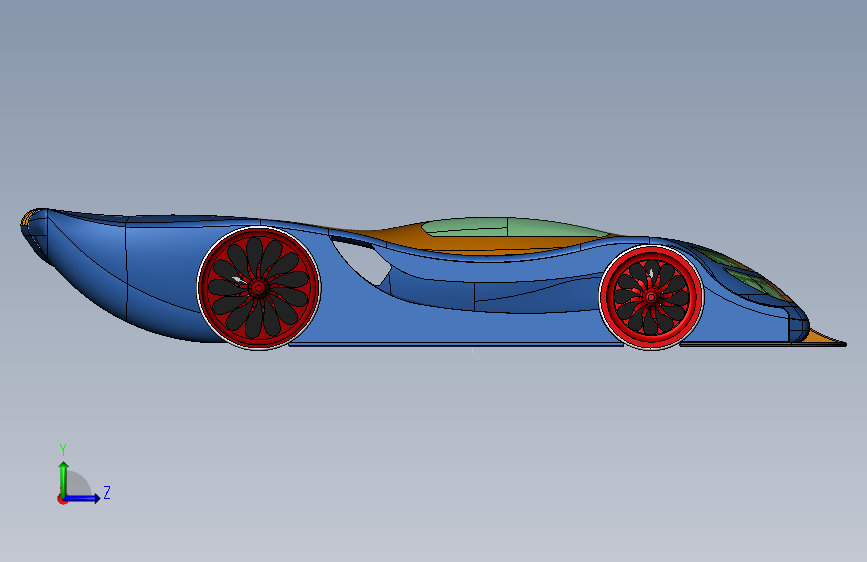The image size is (867, 562).
Task: Click the side air vent opening behind the larger wheel
Action: (362, 261)
